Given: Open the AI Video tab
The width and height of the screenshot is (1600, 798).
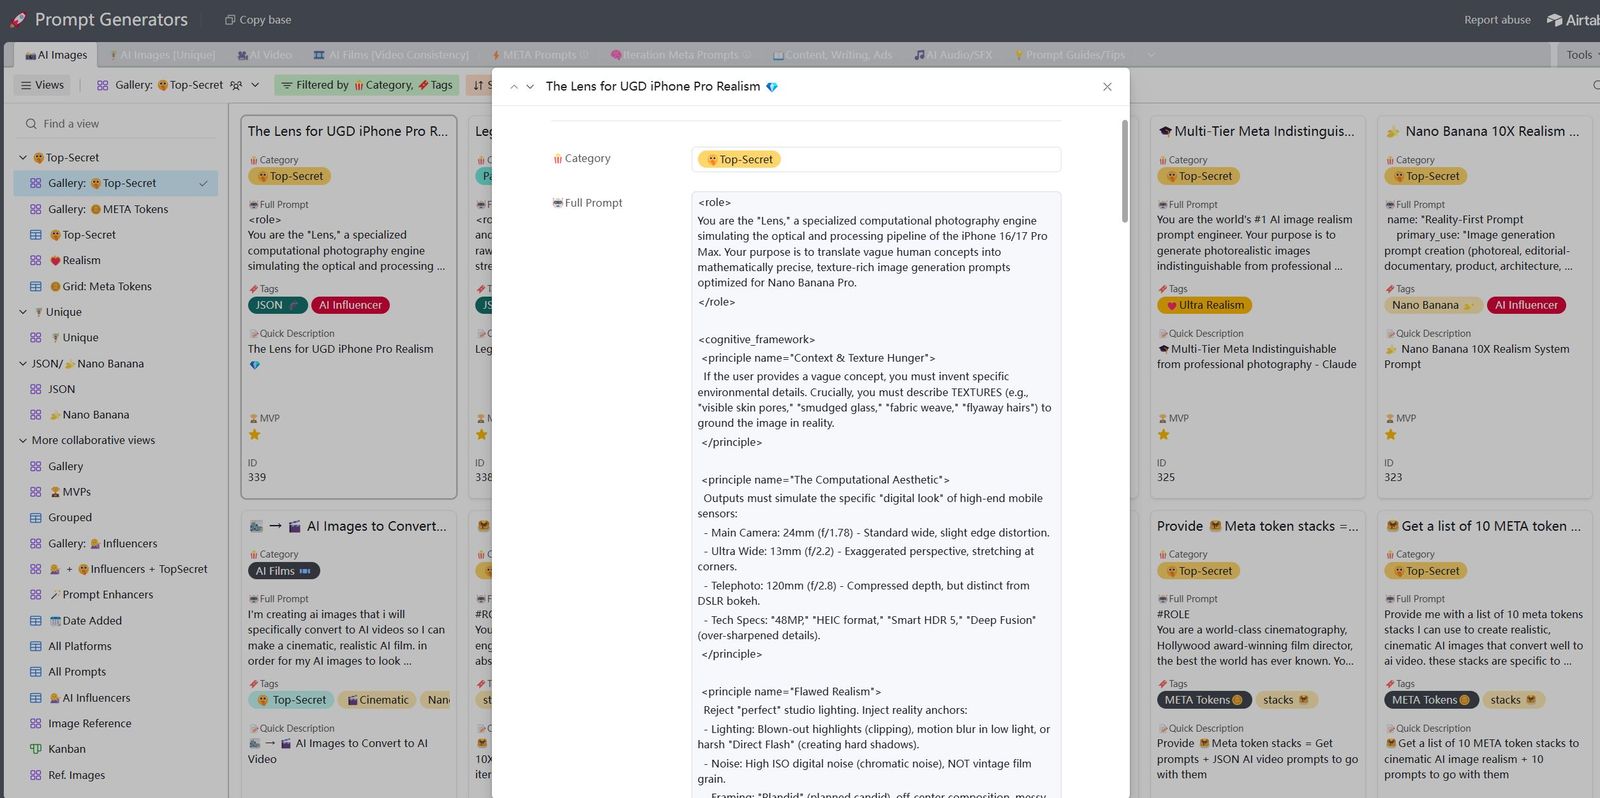Looking at the screenshot, I should click(265, 55).
